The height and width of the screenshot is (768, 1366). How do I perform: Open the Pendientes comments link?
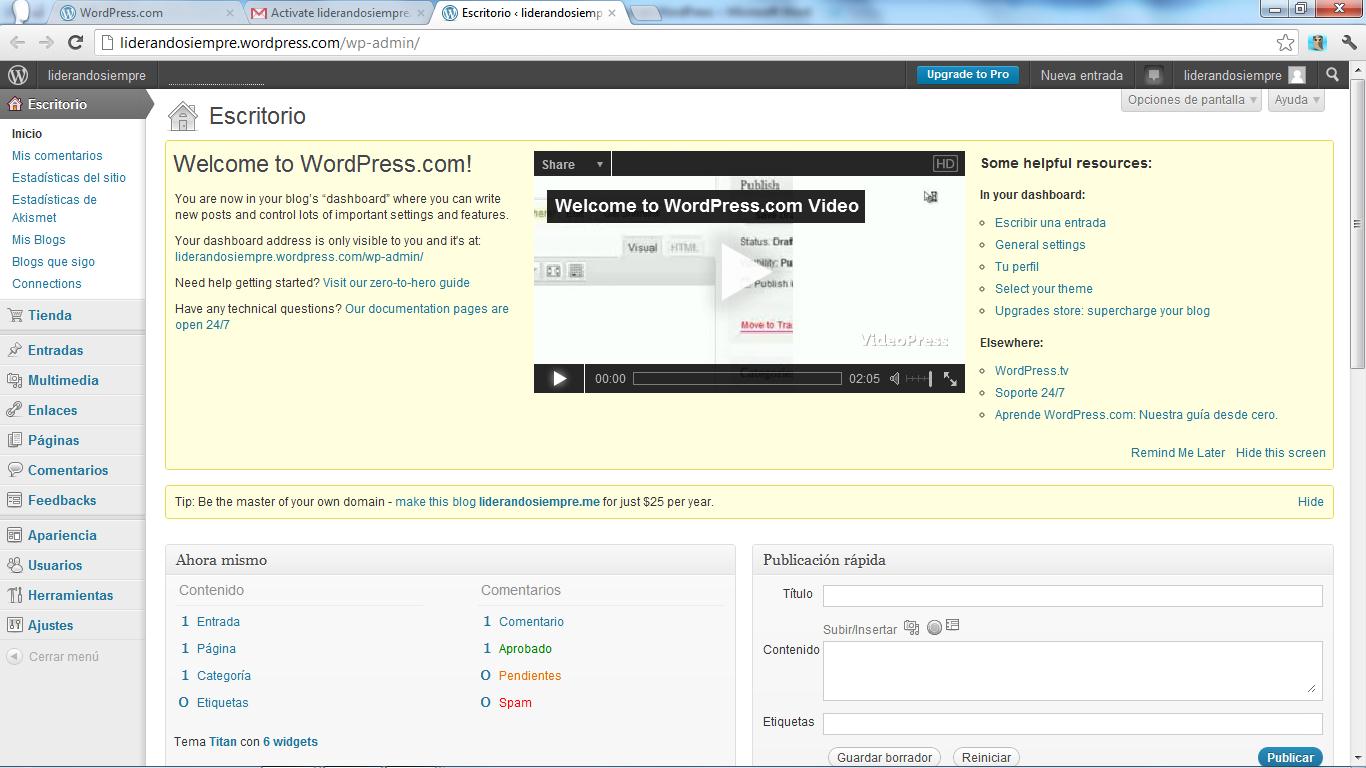[530, 676]
